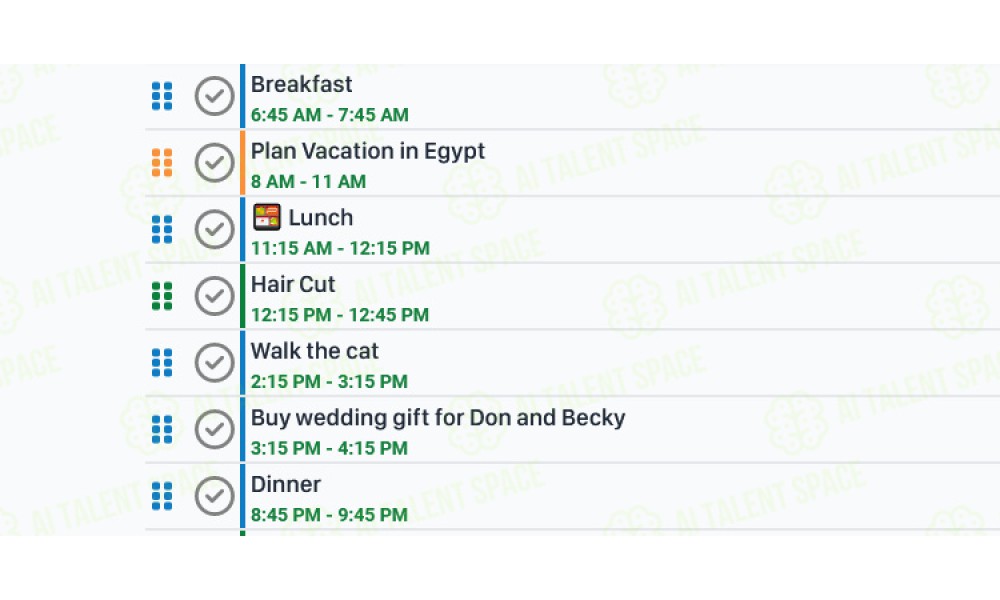Click the orange drag handle for Plan Vacation in Egypt

coord(162,163)
